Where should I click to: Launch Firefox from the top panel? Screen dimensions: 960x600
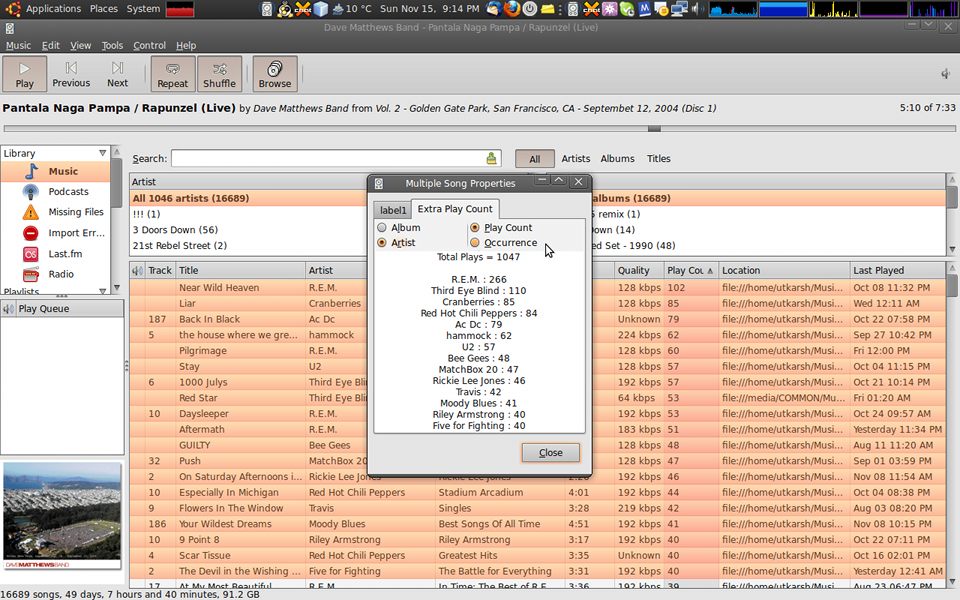point(512,9)
